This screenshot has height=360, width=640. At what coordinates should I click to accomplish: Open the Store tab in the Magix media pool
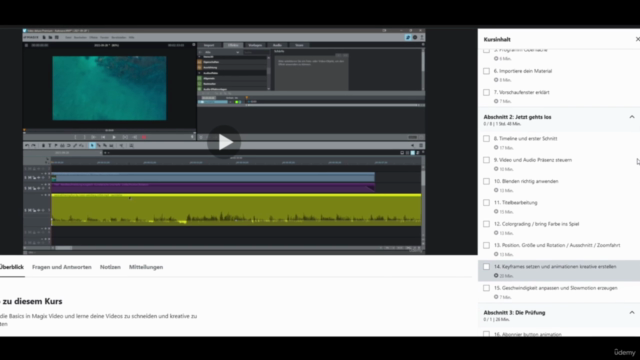coord(299,45)
